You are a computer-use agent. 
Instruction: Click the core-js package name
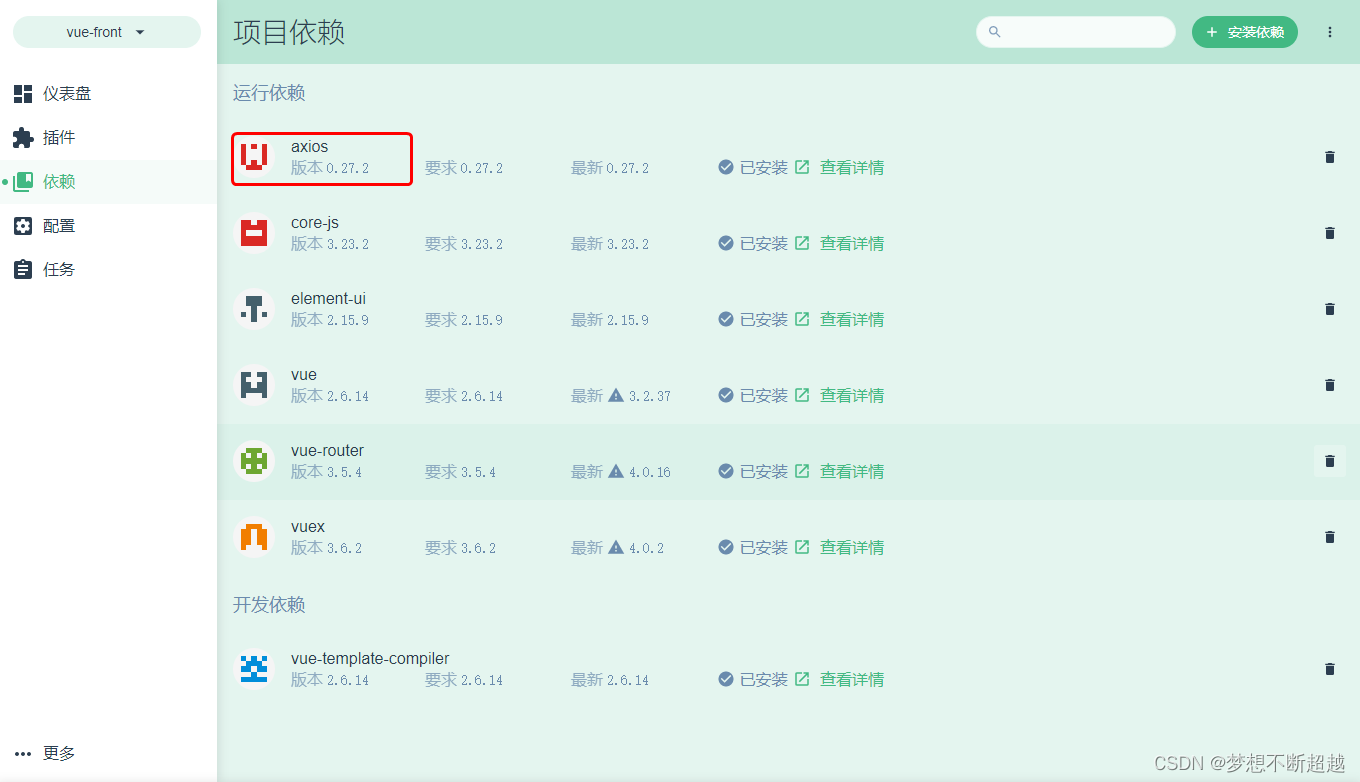(x=315, y=223)
